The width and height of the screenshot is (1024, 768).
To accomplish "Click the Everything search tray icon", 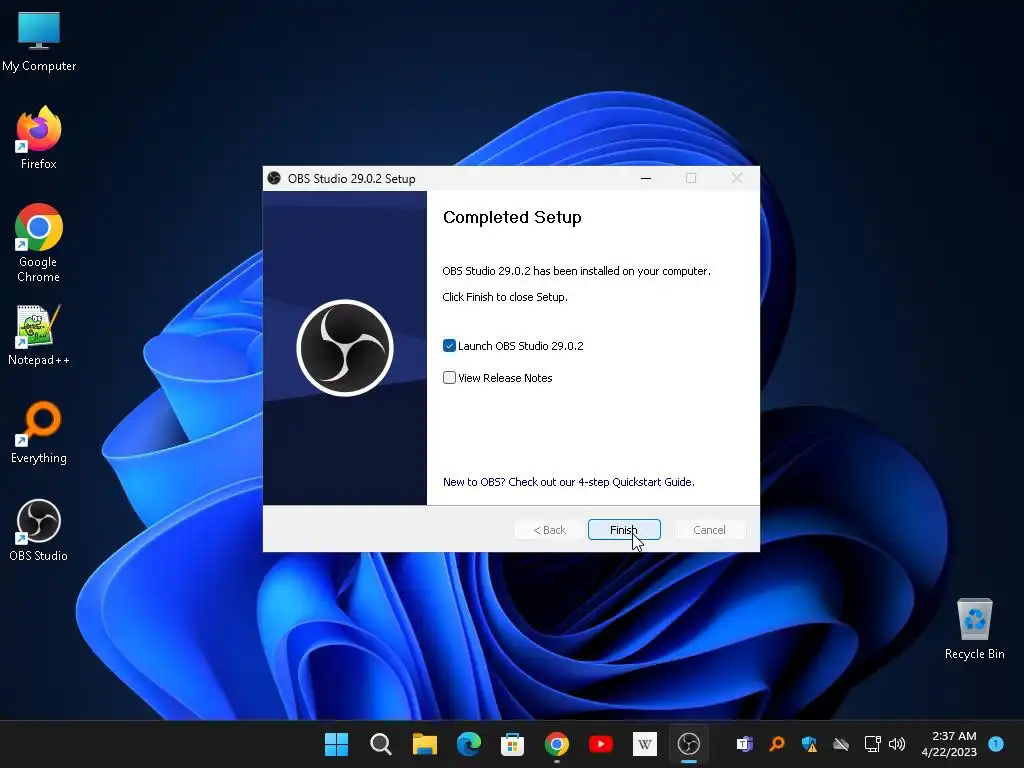I will (776, 744).
